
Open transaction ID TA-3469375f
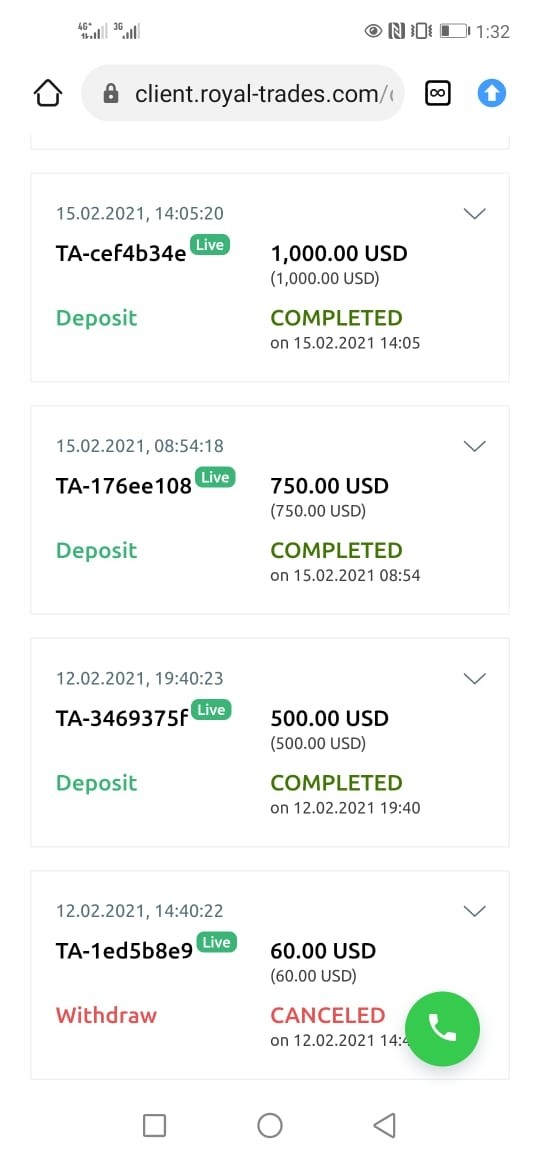click(x=122, y=718)
